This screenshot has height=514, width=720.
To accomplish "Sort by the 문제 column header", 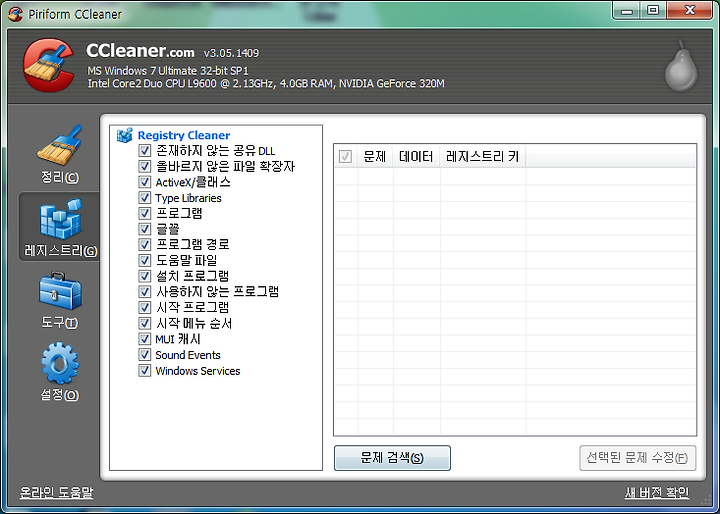I will (375, 157).
